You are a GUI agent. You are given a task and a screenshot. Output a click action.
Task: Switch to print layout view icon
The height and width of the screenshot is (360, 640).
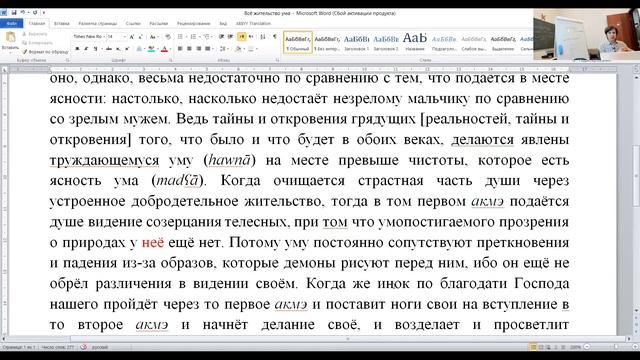533,347
